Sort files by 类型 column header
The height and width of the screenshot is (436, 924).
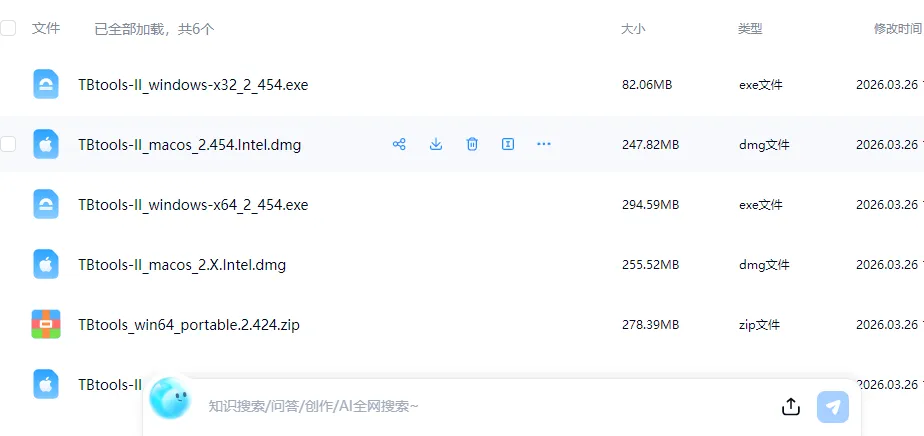click(x=750, y=28)
